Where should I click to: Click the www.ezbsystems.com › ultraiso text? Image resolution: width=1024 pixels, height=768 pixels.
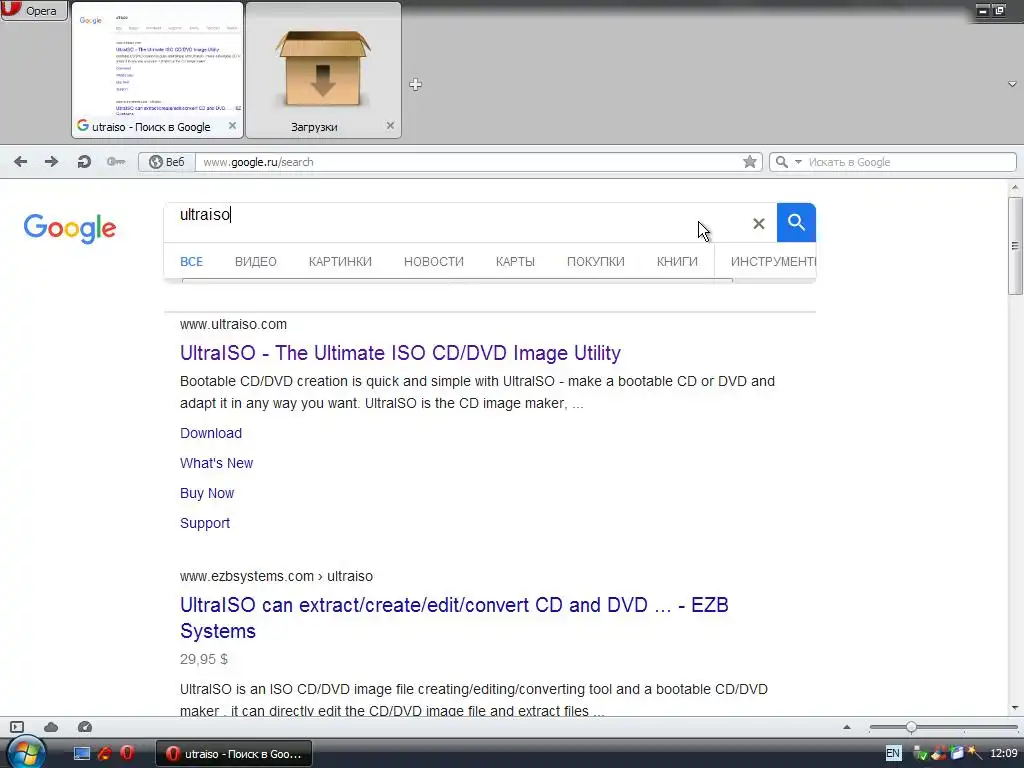coord(276,577)
